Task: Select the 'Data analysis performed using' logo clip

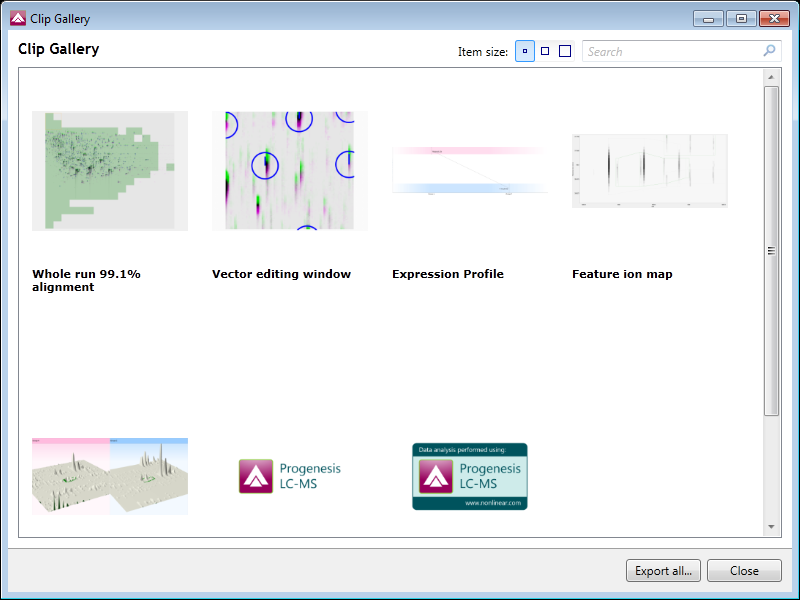Action: point(470,476)
